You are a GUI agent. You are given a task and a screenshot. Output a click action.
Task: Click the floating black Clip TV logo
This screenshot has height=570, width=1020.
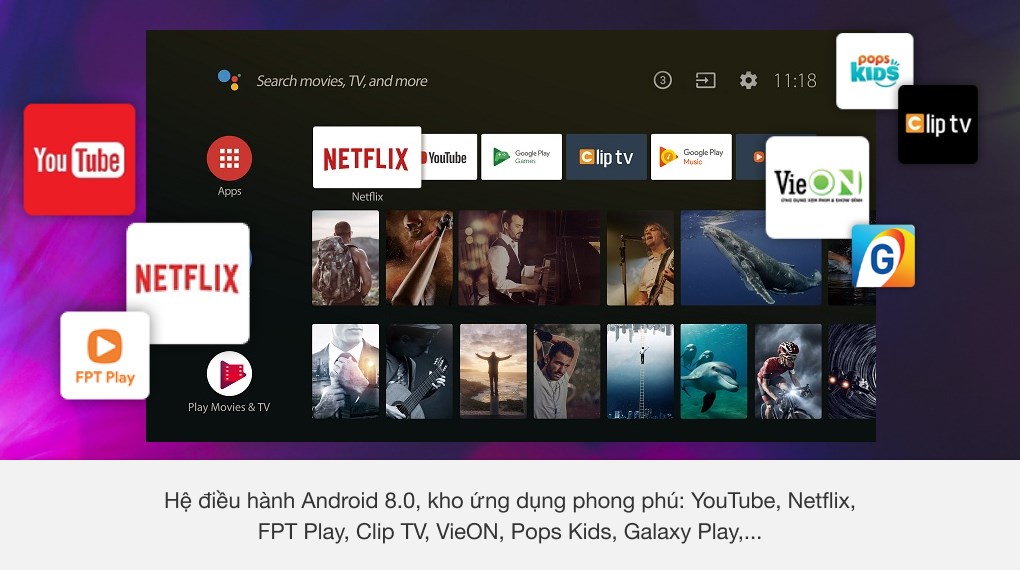(937, 124)
